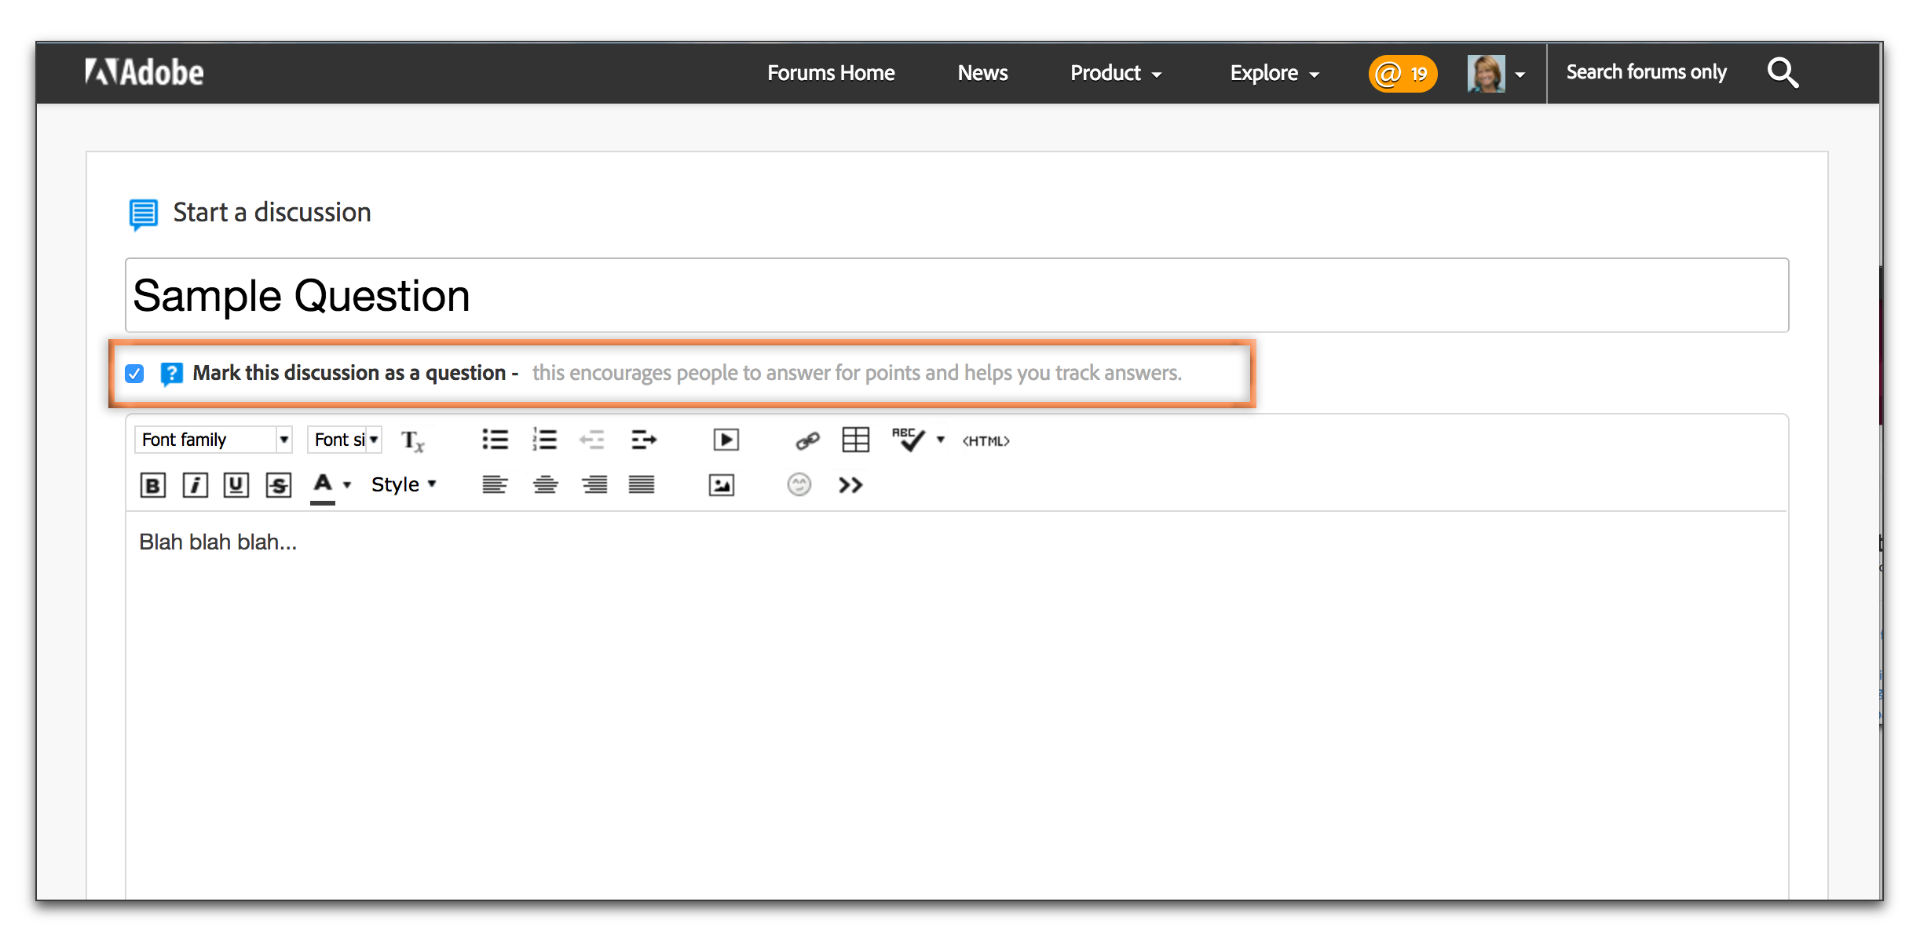Insert a bulleted list
Image resolution: width=1920 pixels, height=942 pixels.
[x=495, y=439]
